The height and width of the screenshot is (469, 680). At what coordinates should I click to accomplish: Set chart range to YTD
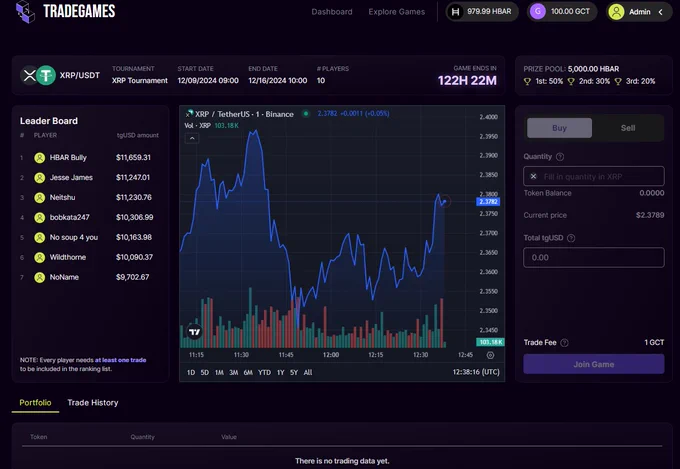[x=264, y=372]
